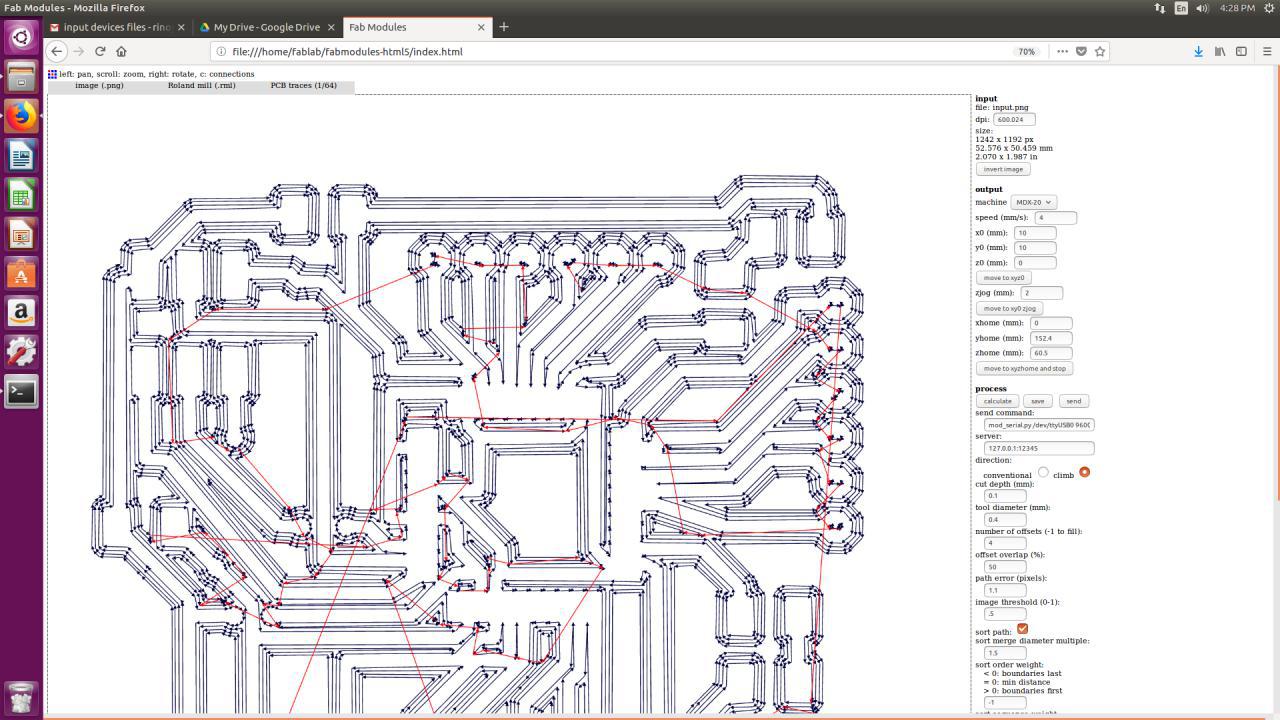Click the network indicator in top panel
Viewport: 1280px width, 720px height.
1159,8
